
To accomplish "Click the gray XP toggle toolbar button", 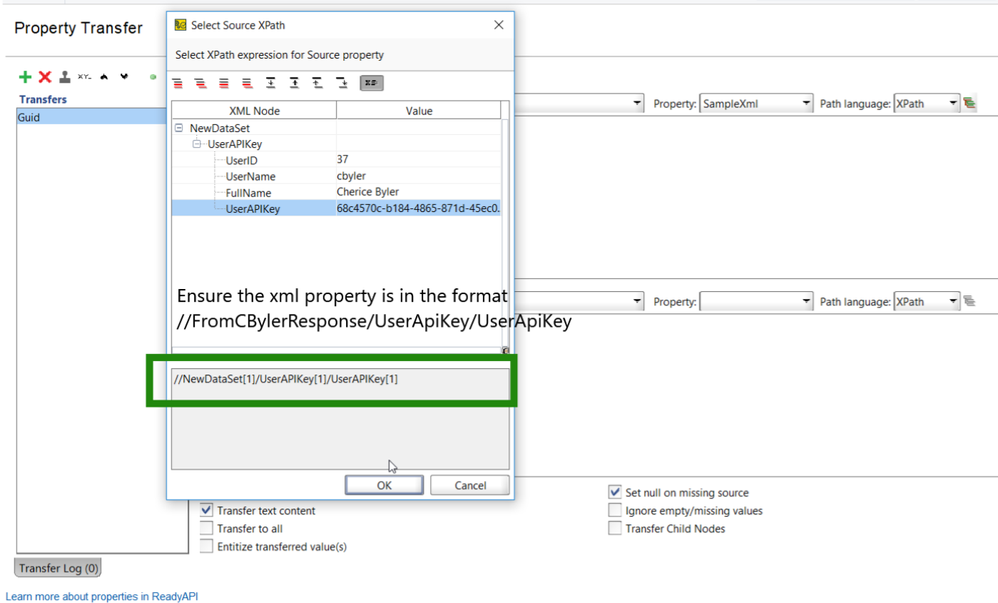I will coord(371,83).
